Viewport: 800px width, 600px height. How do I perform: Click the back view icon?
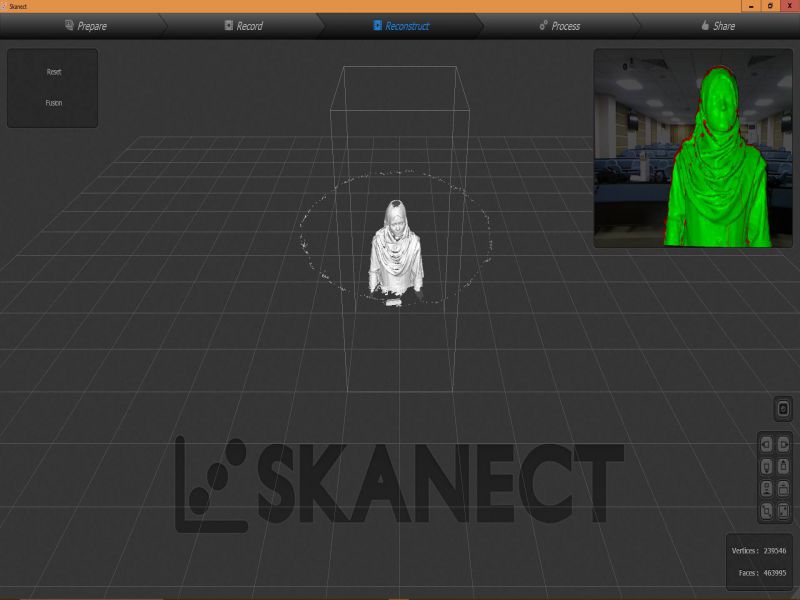(x=784, y=488)
